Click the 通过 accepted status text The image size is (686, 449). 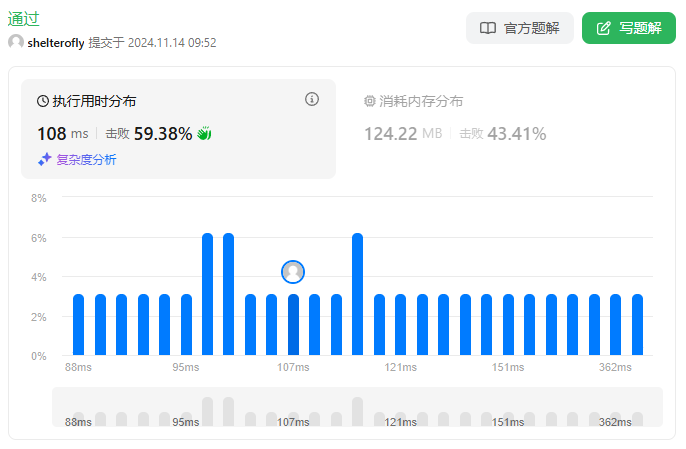24,19
